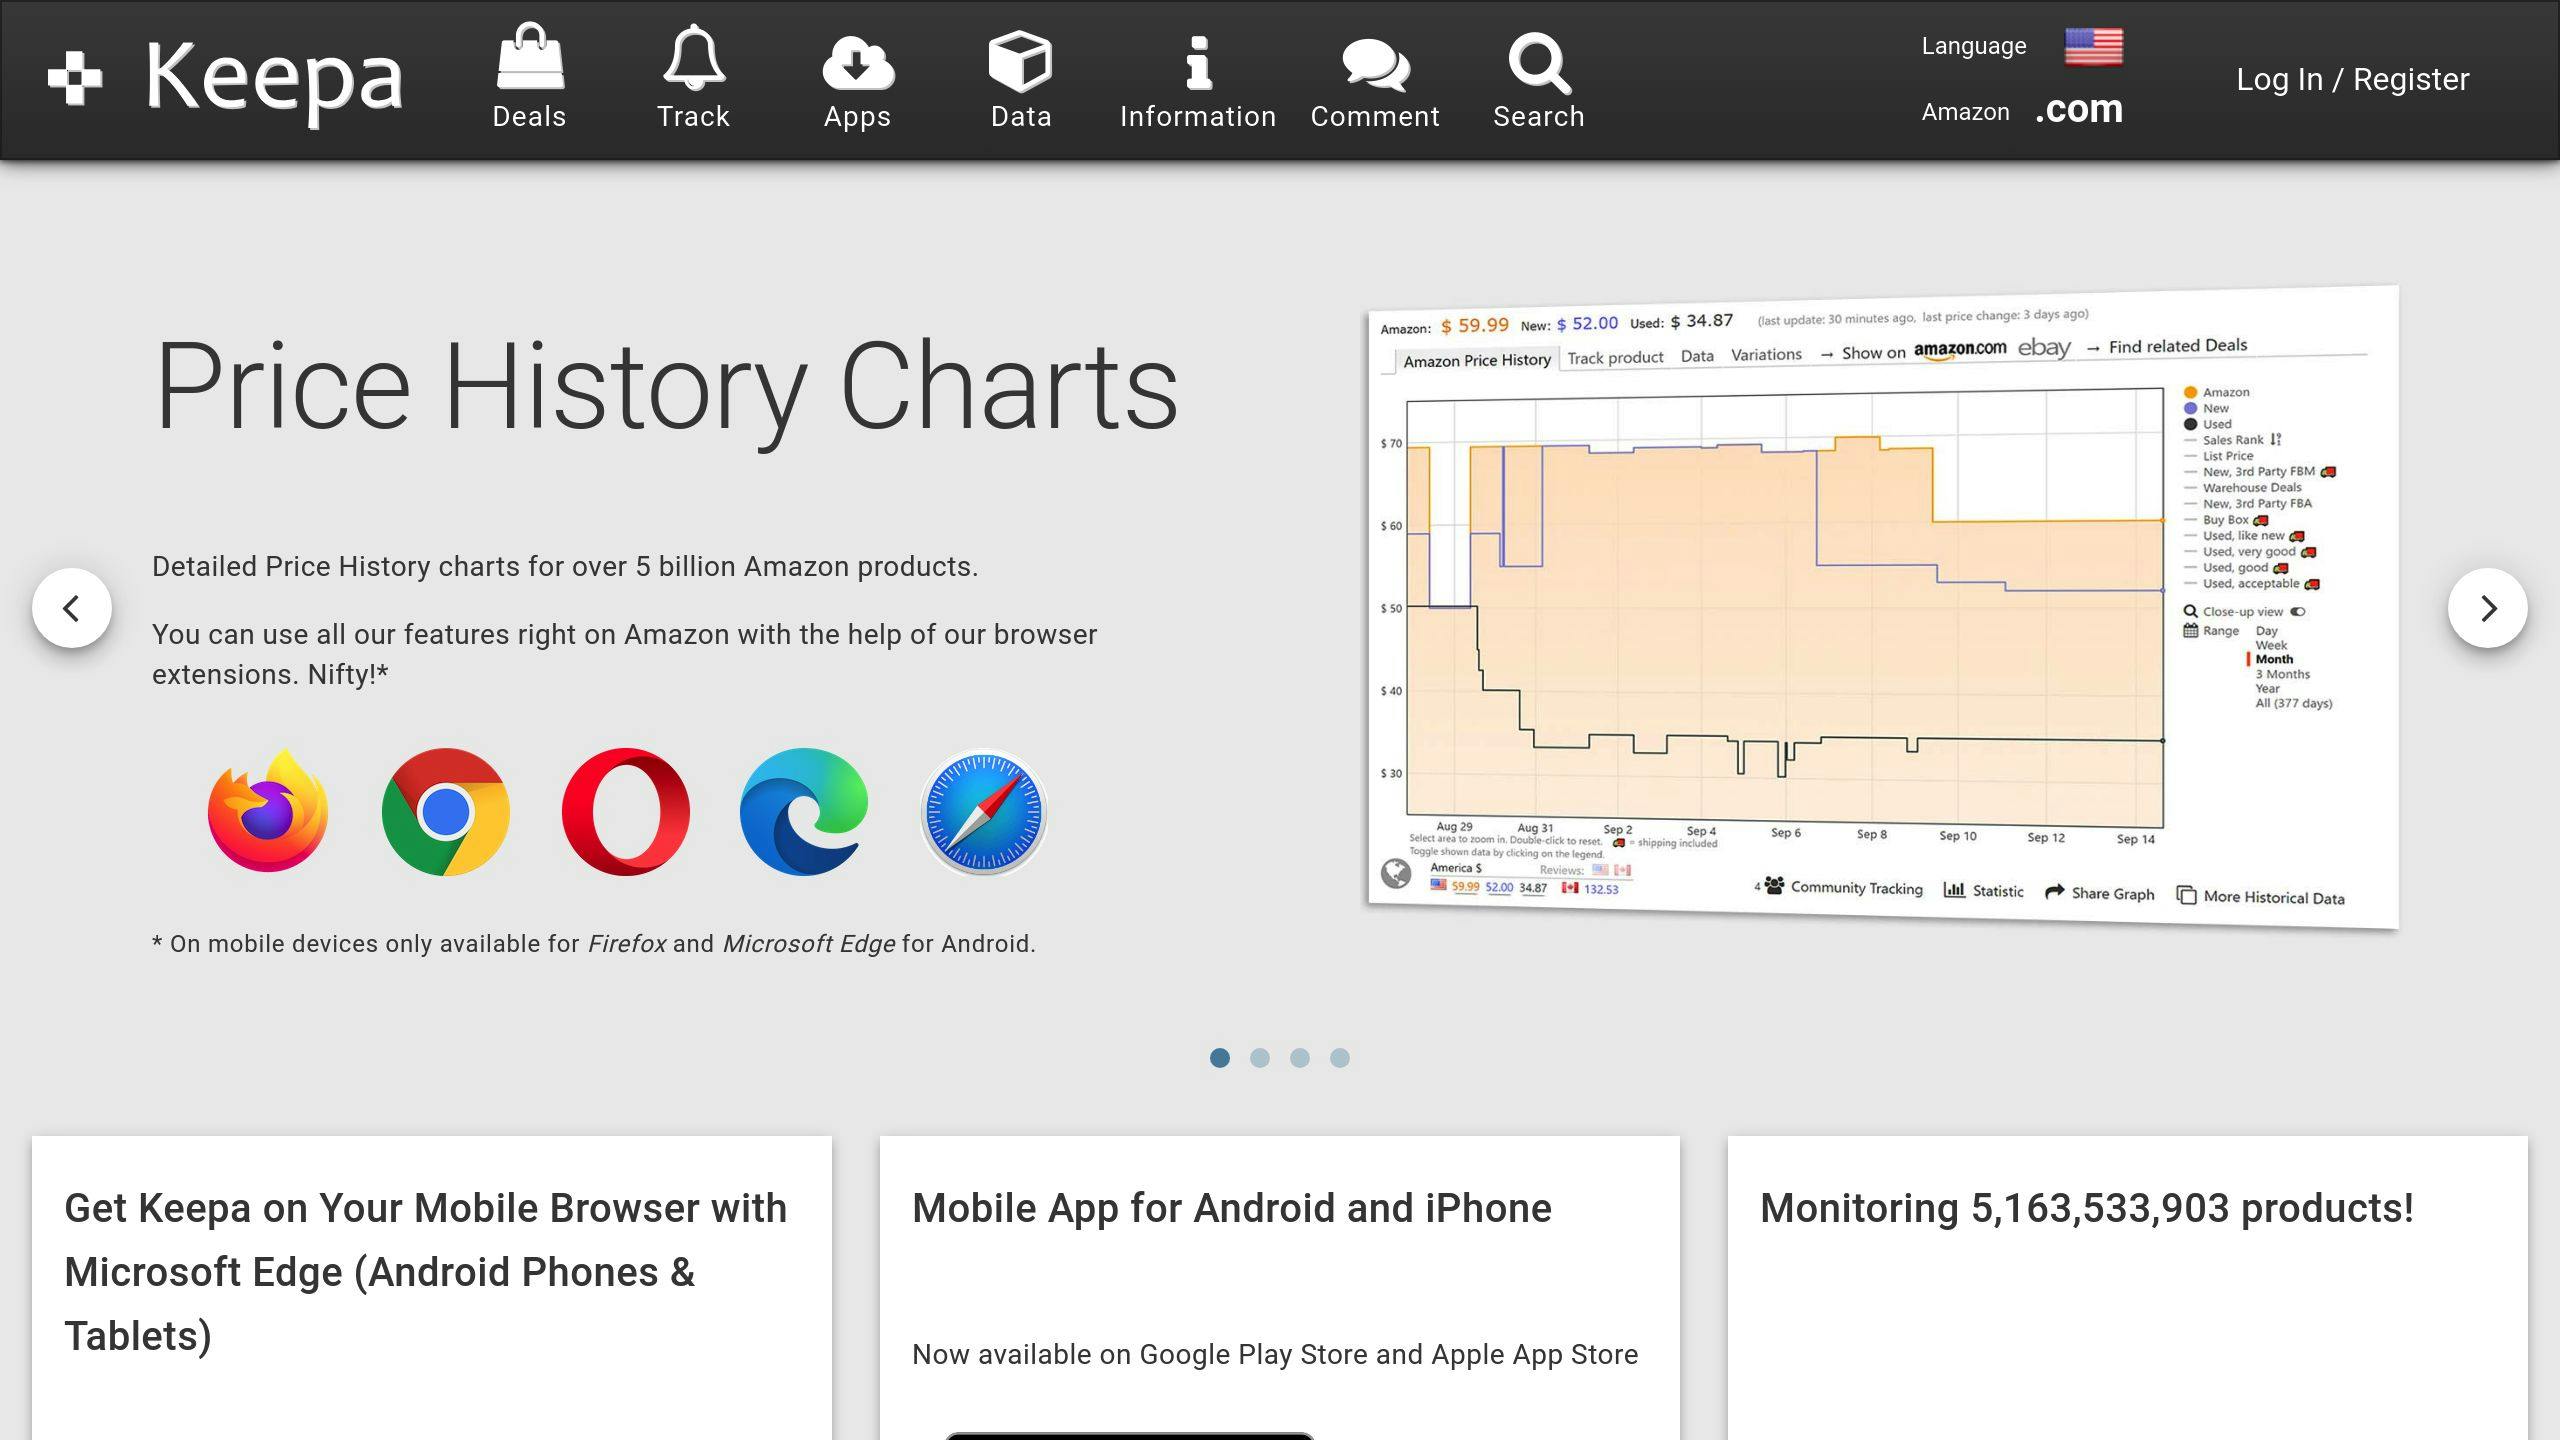Click Log In / Register

pos(2353,79)
